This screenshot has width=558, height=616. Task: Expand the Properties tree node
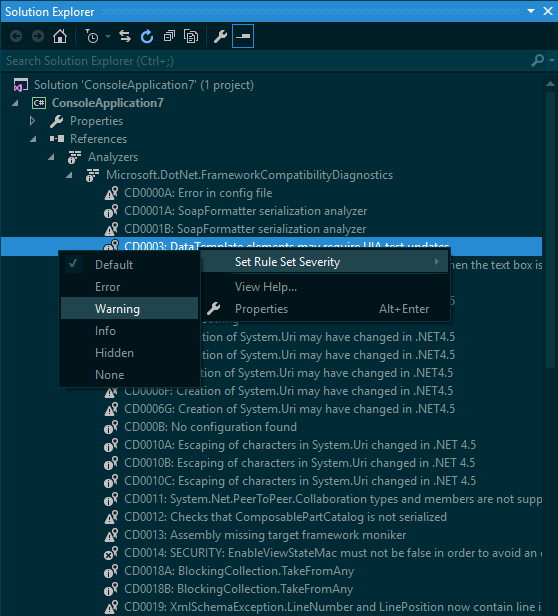pos(33,121)
